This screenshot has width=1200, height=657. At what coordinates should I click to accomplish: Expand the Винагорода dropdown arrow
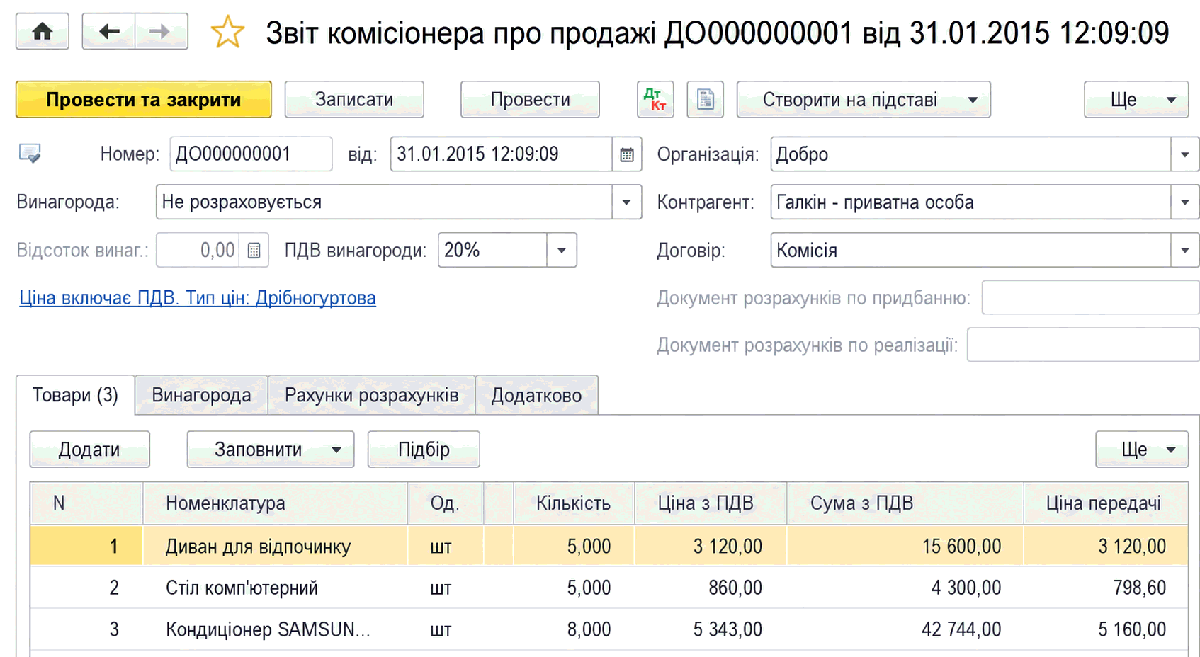[627, 202]
